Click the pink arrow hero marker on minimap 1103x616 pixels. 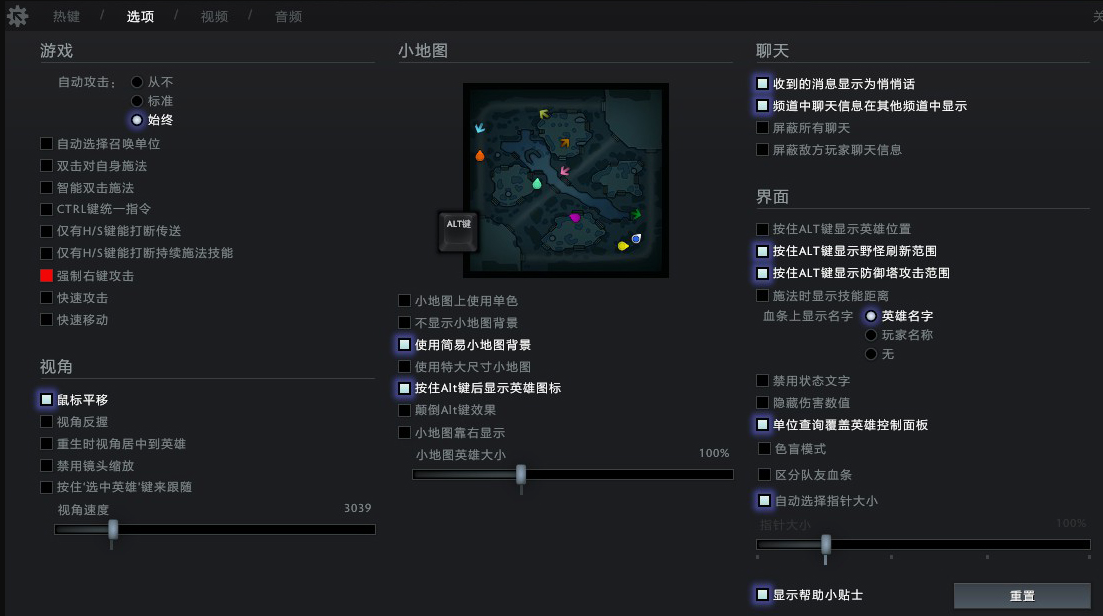tap(564, 171)
